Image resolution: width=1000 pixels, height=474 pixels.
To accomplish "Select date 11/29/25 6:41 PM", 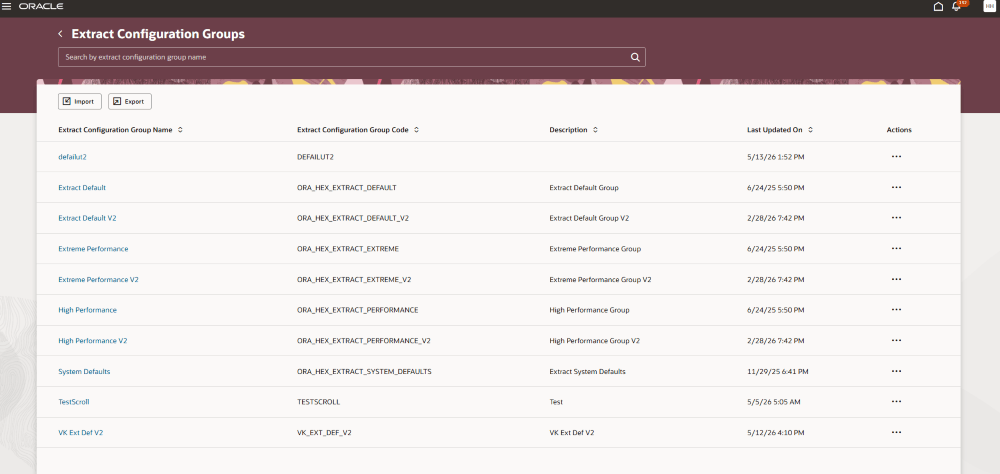I will [x=777, y=371].
